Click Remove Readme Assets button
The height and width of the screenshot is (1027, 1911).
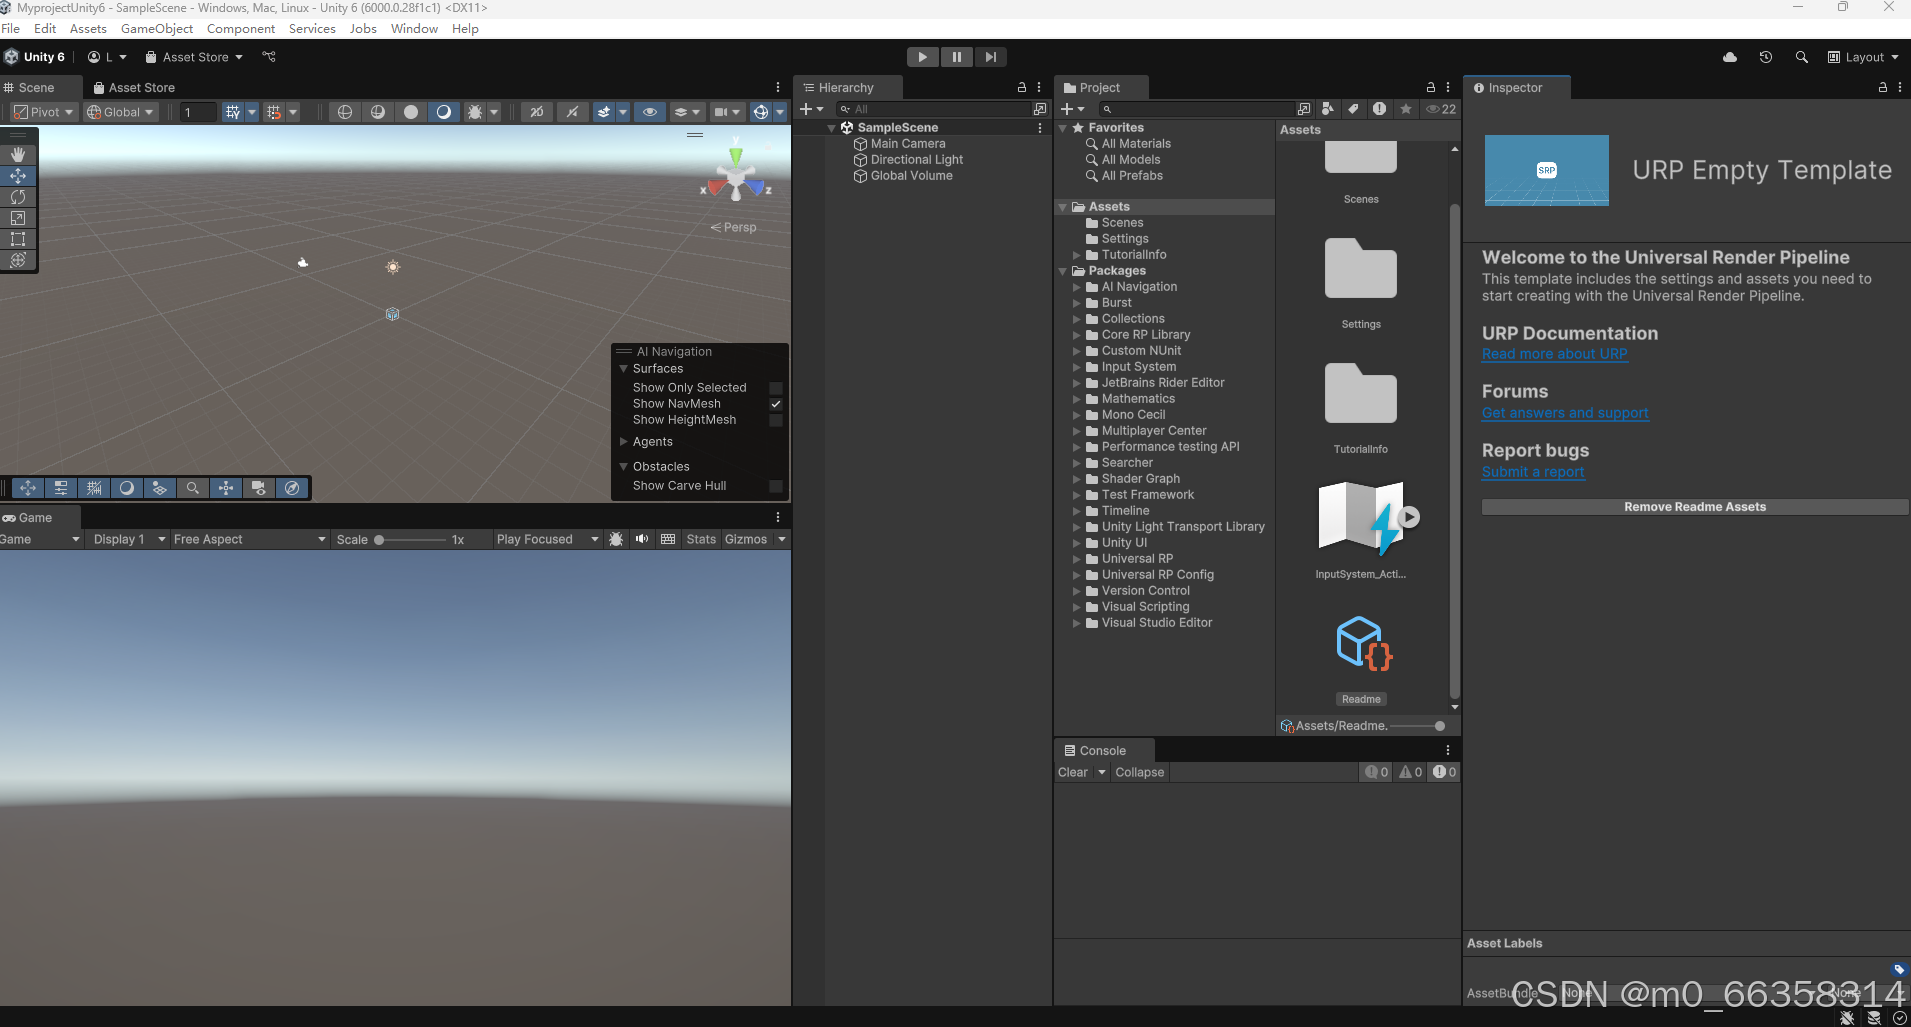[x=1695, y=507]
